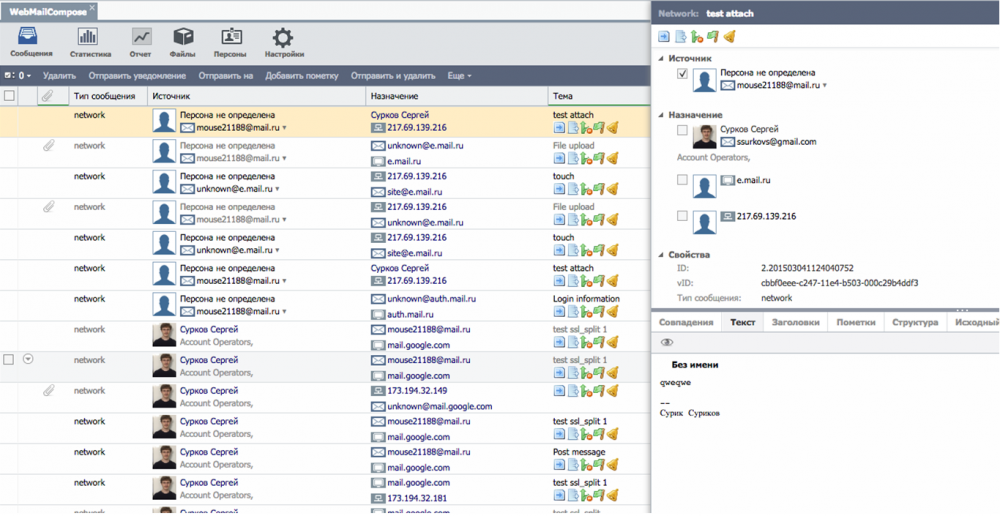Click envelope icon beside ssurkovs@gmail.com
The image size is (1000, 516).
coord(728,142)
